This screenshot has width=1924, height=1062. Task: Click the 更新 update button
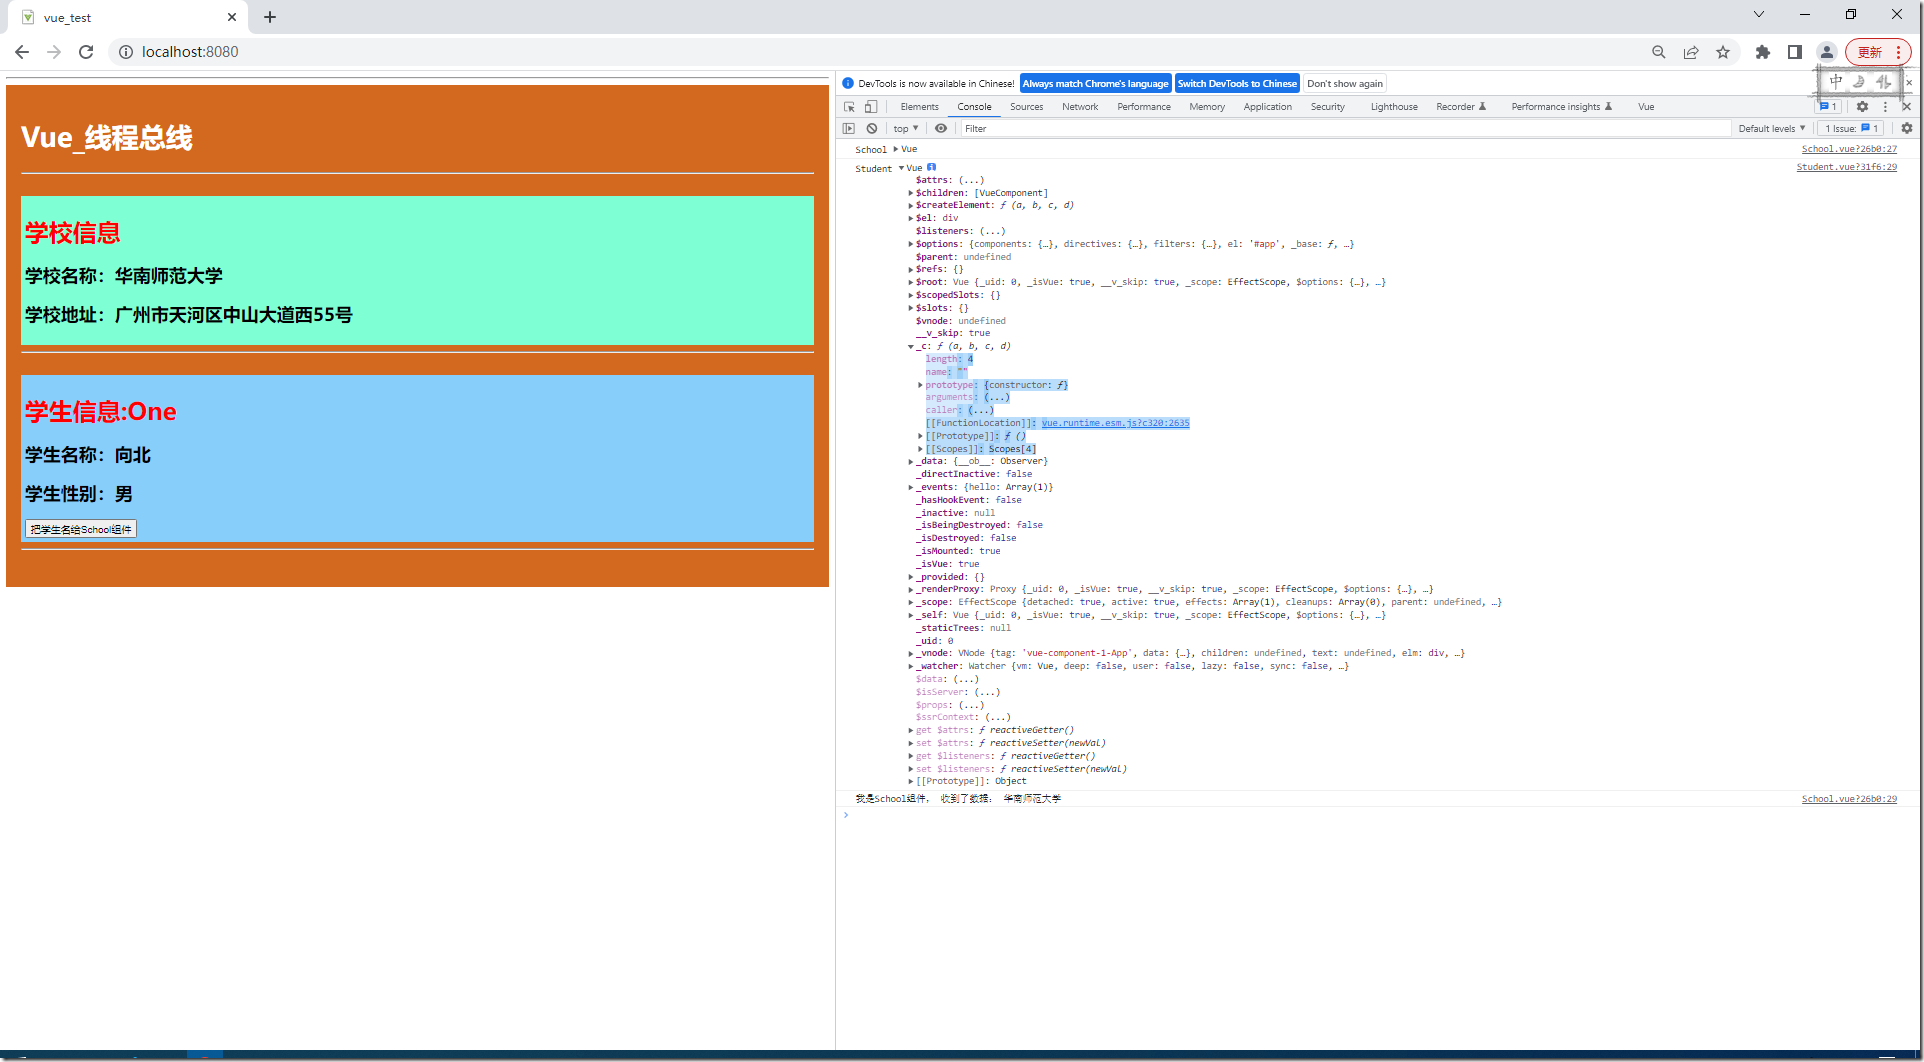click(1878, 52)
